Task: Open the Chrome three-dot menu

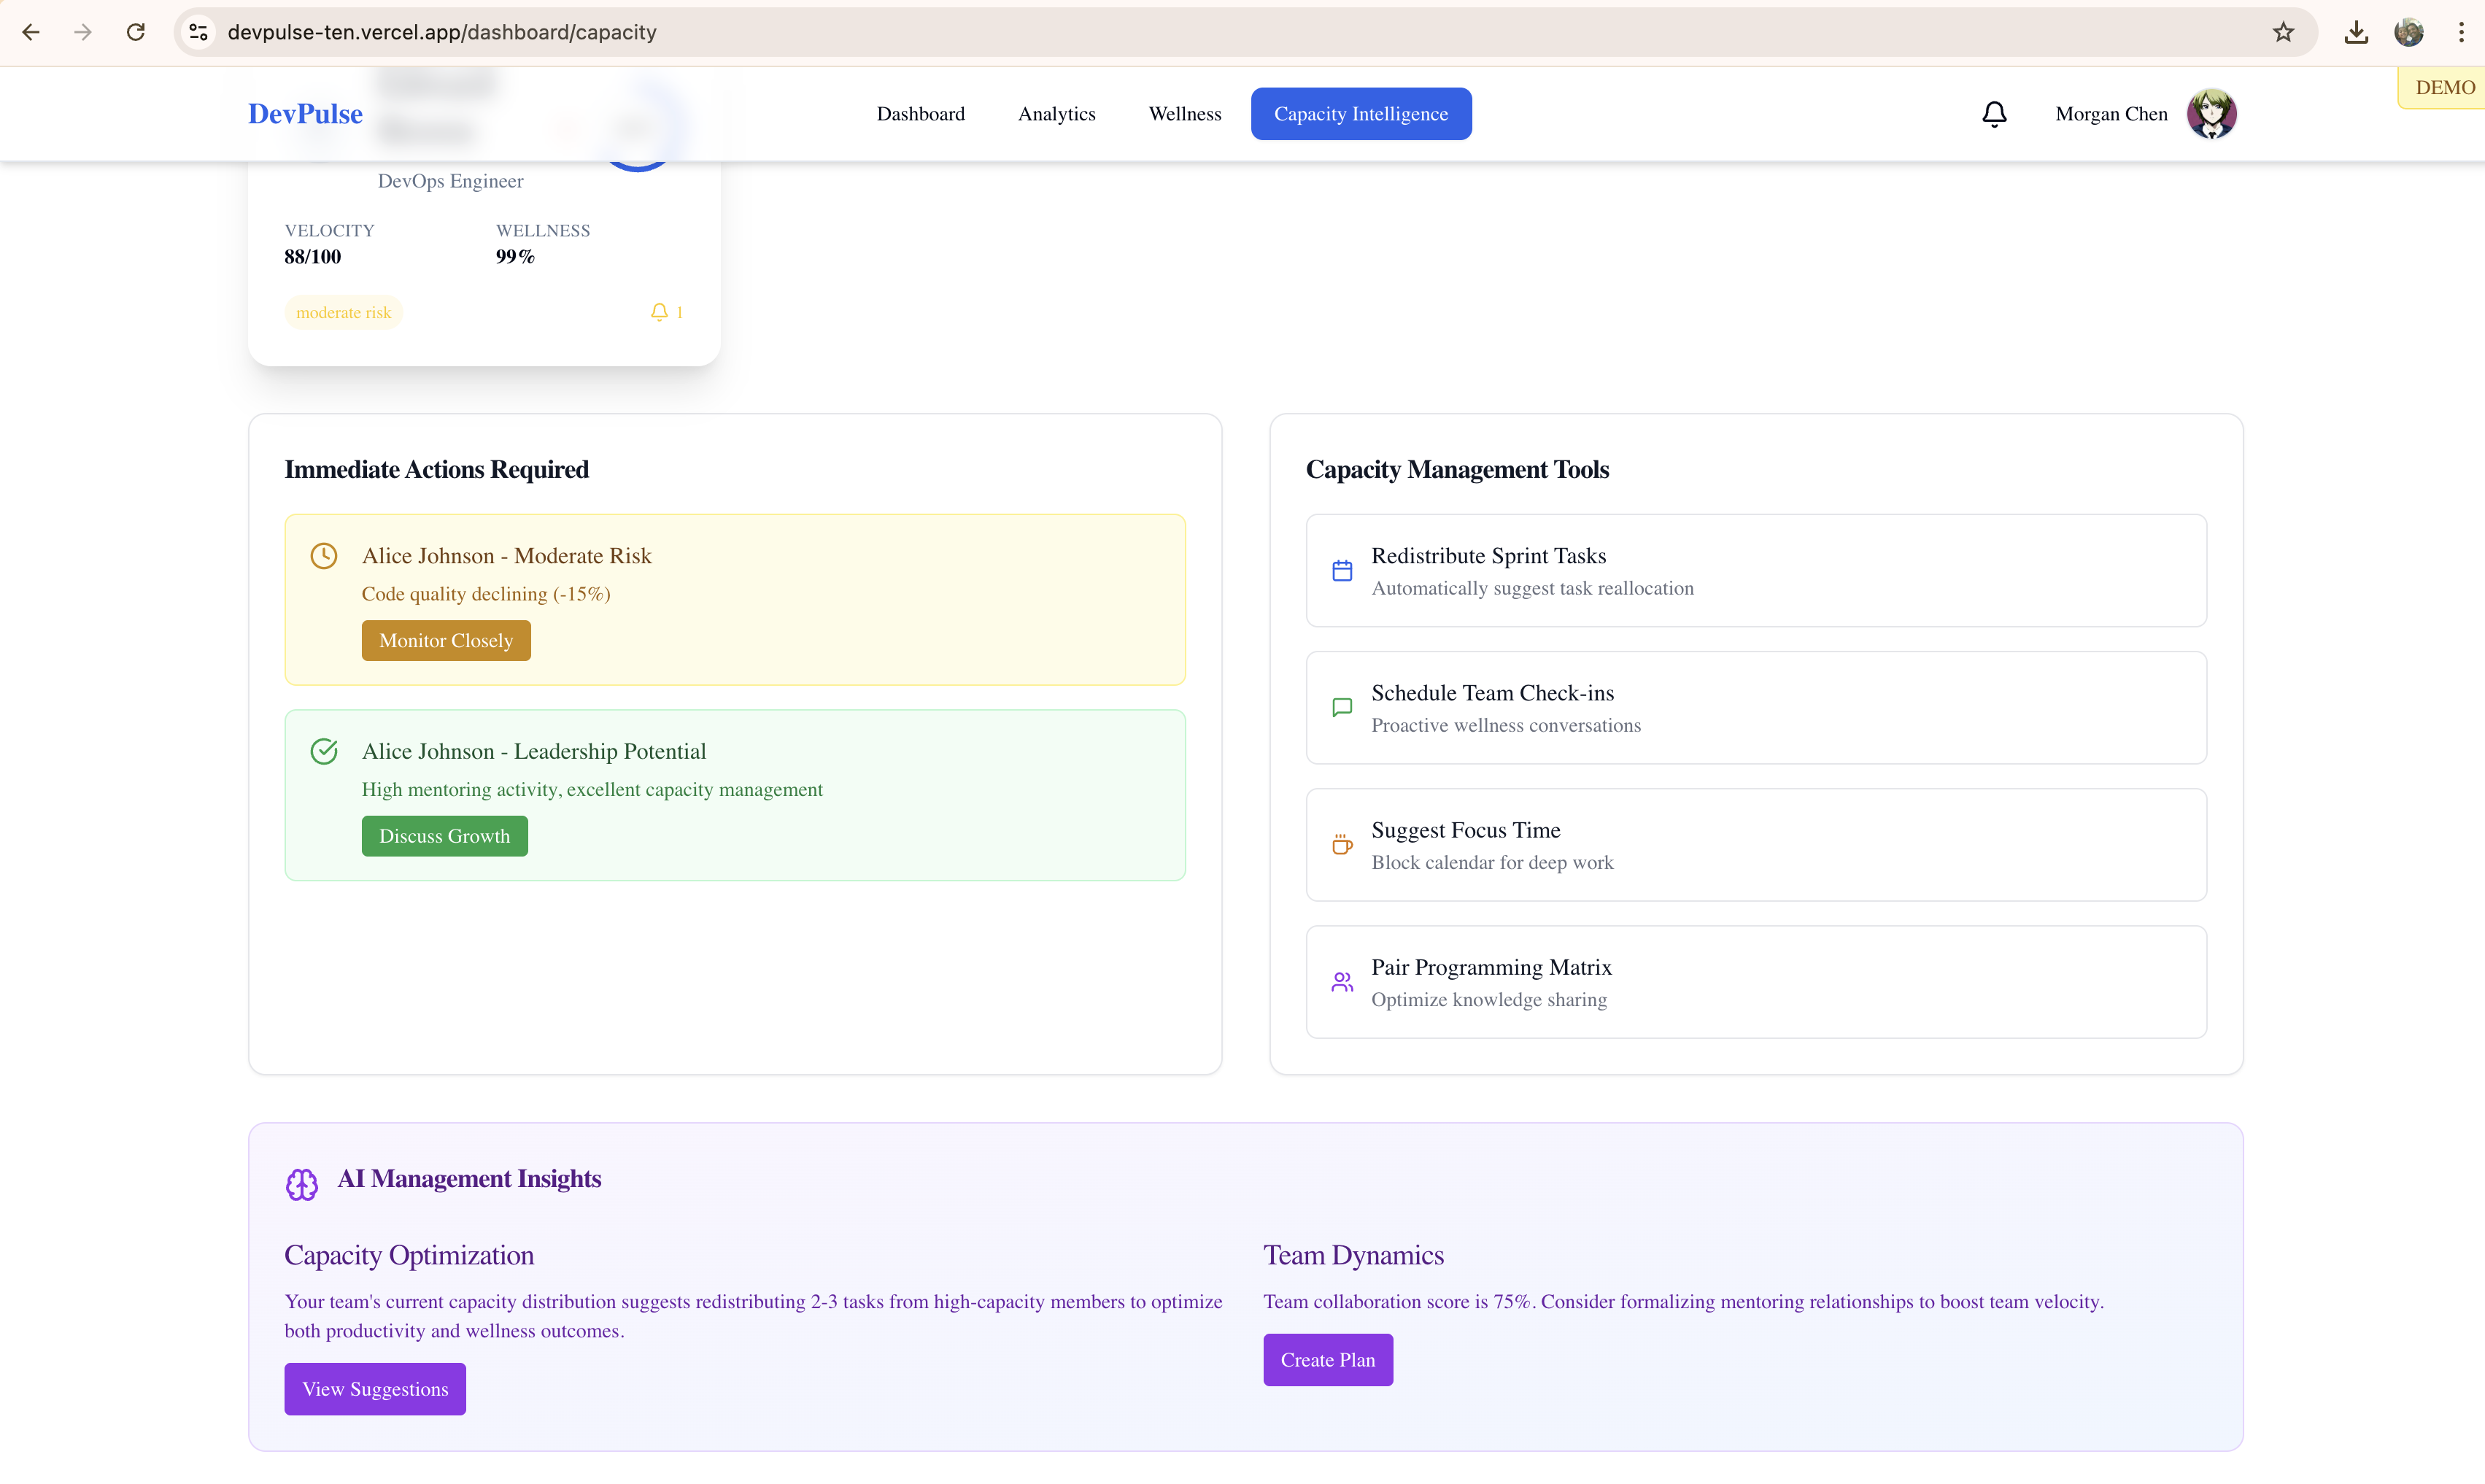Action: pos(2461,32)
